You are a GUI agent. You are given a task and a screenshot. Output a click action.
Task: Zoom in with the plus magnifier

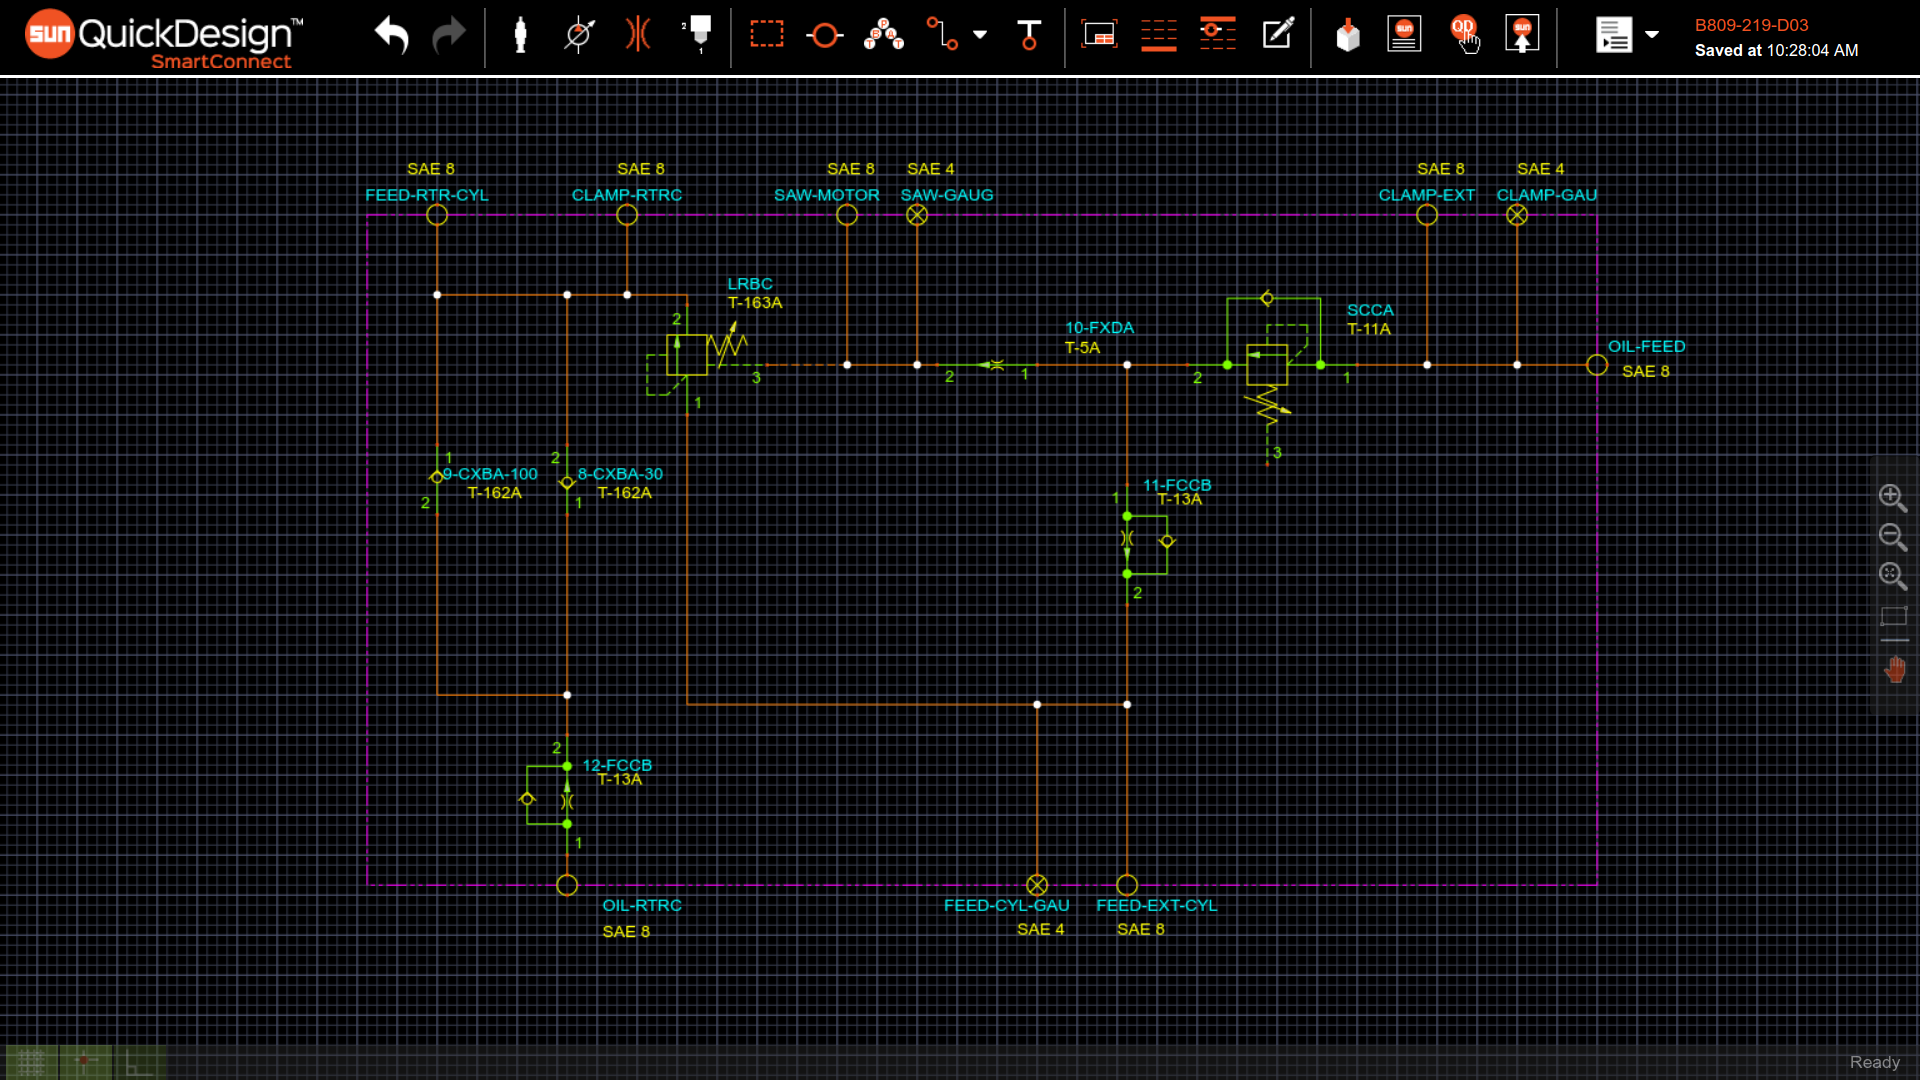pos(1892,497)
